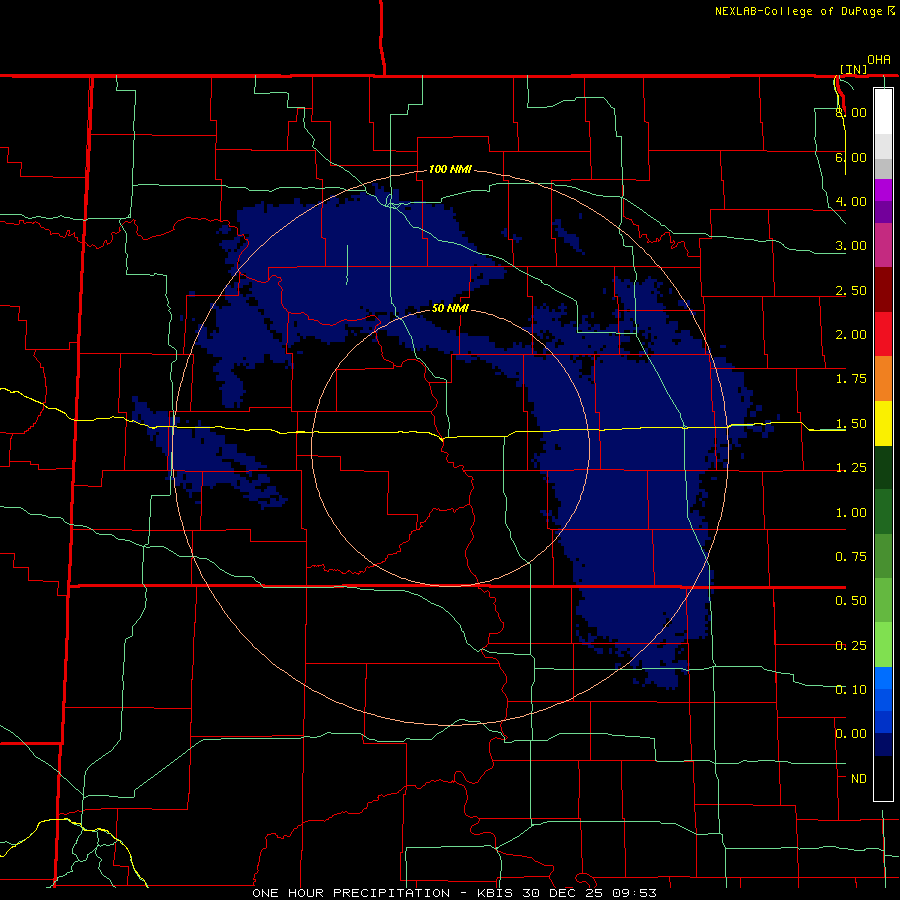Screen dimensions: 900x900
Task: Click the 2.00 legend value
Action: (x=851, y=335)
